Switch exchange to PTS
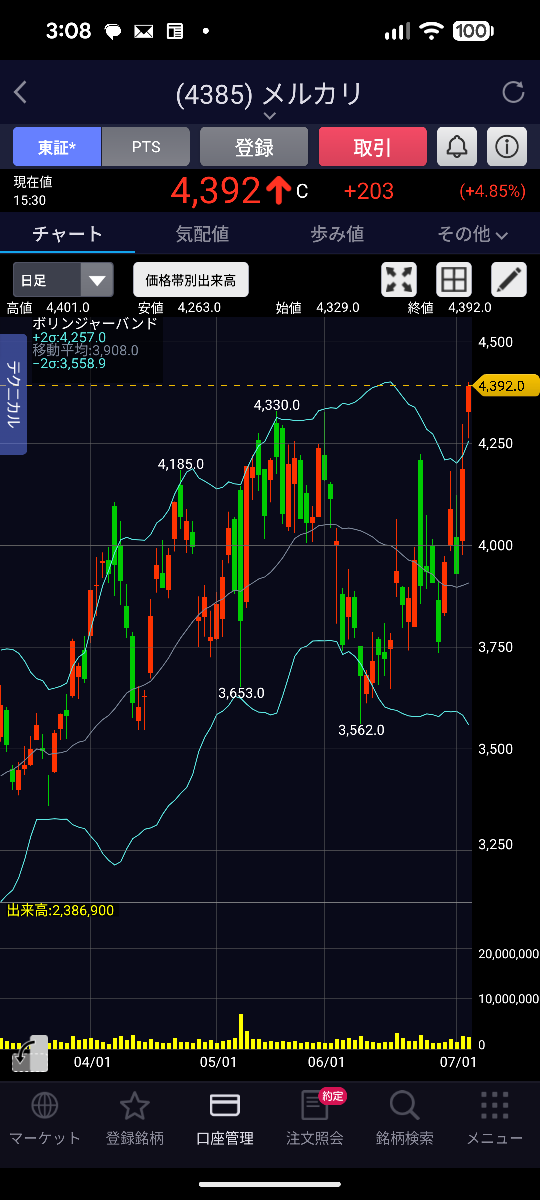Image resolution: width=540 pixels, height=1200 pixels. [146, 147]
